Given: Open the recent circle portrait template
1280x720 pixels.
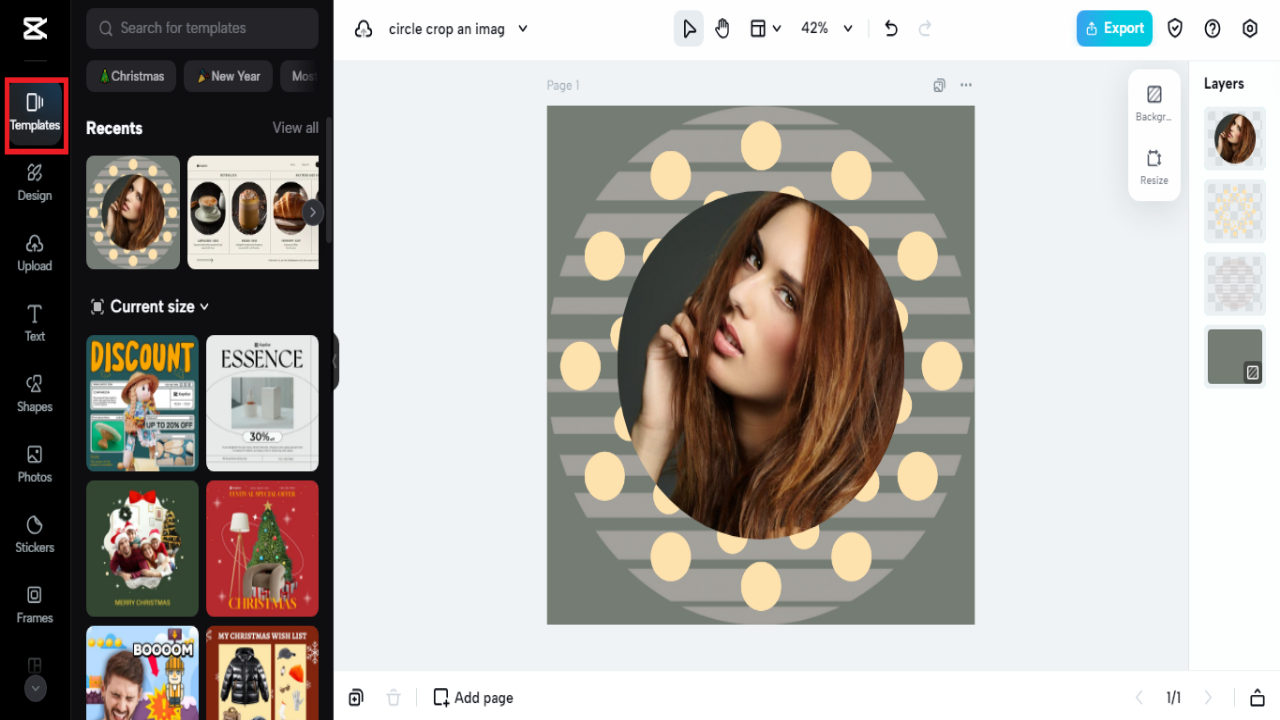Looking at the screenshot, I should 133,212.
